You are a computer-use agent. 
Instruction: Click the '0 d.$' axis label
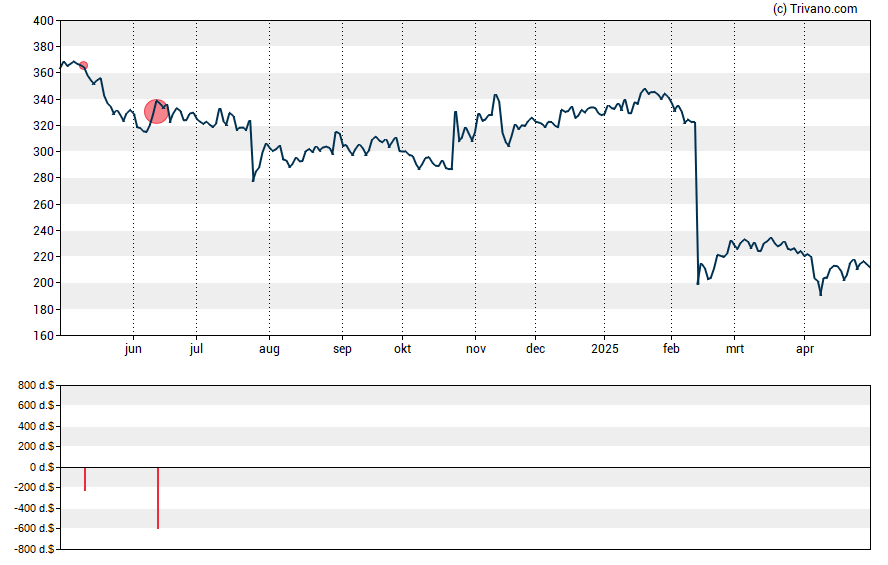[x=42, y=467]
